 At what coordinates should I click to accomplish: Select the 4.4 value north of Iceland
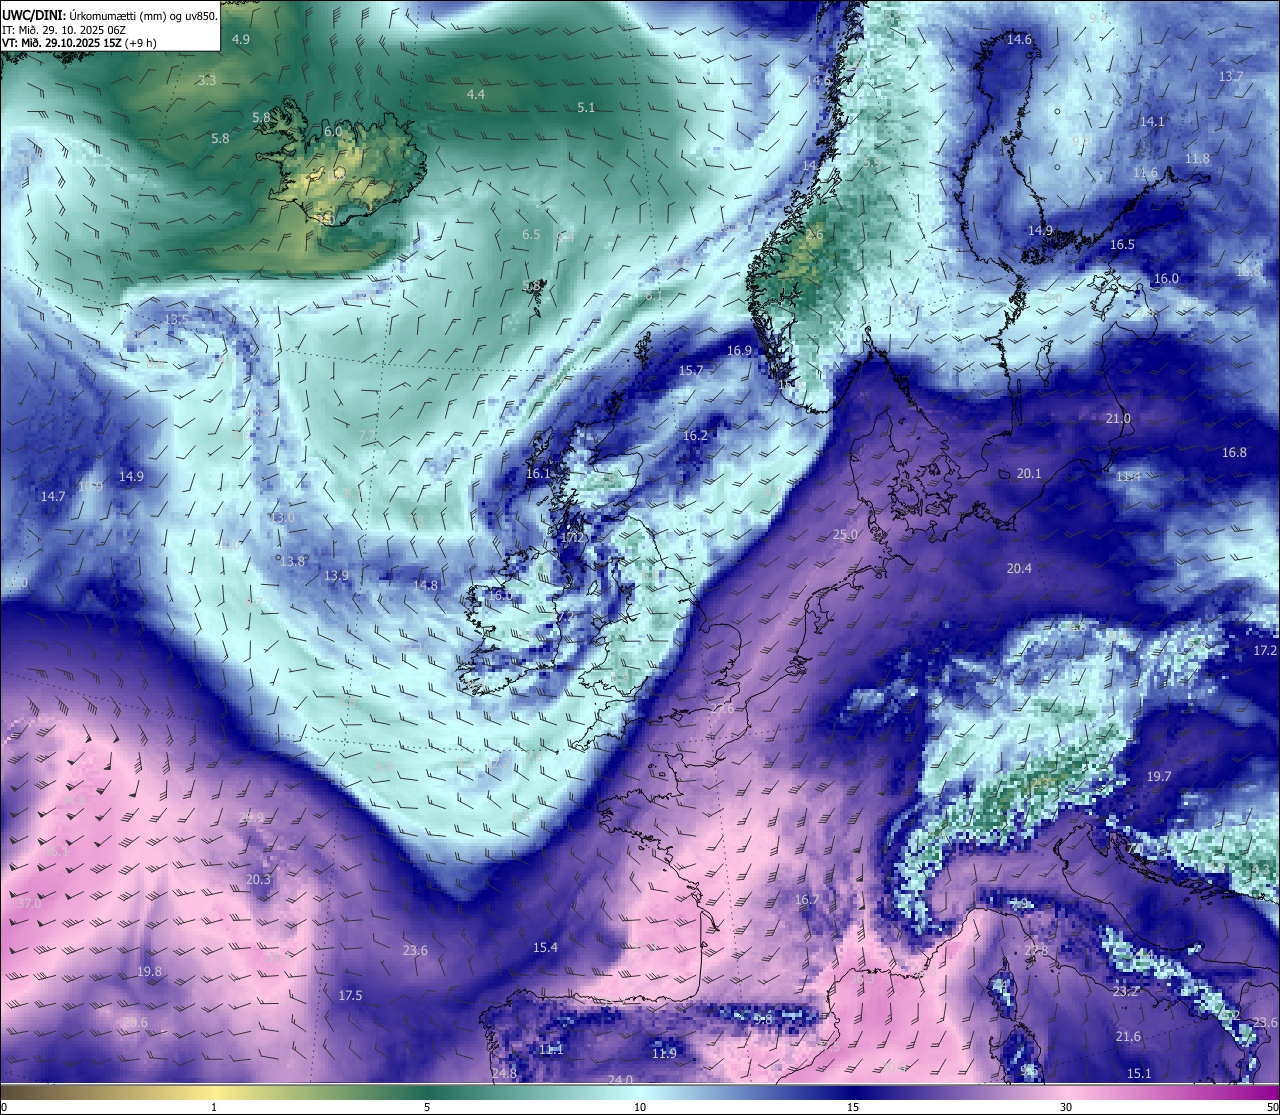click(476, 94)
